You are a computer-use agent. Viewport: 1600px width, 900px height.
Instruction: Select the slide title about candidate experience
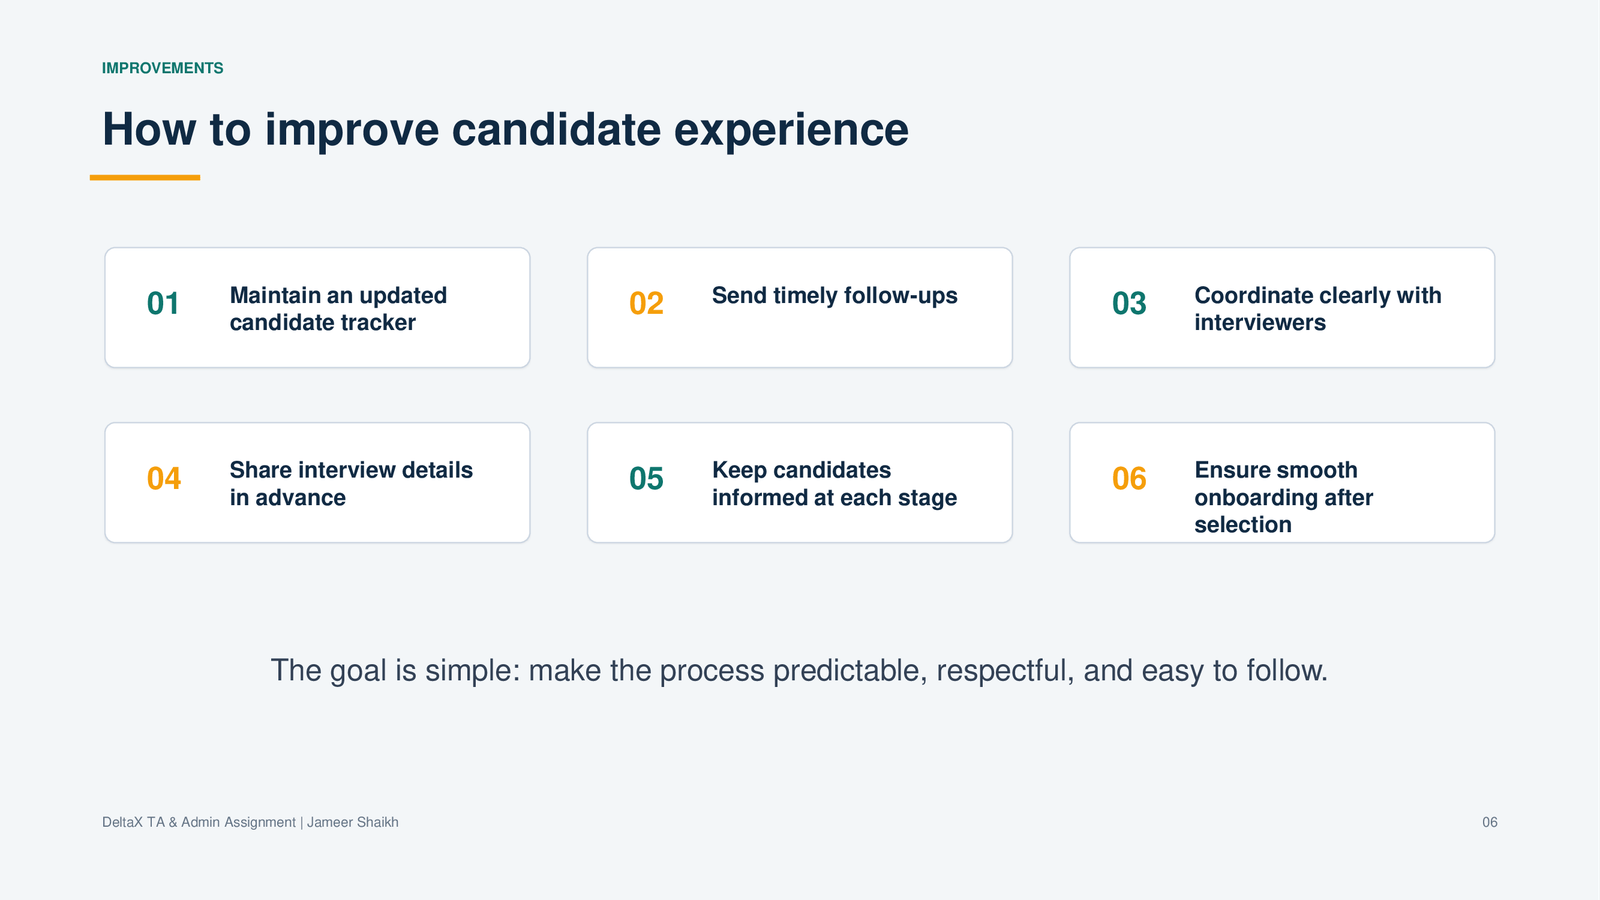[505, 129]
